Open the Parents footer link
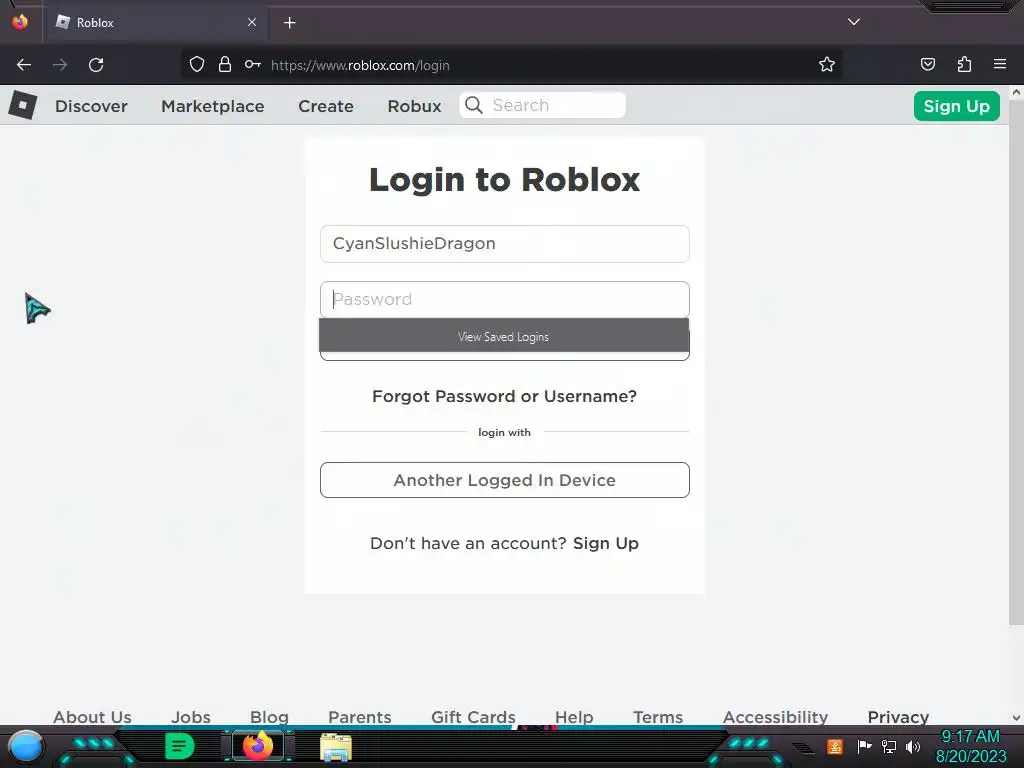The width and height of the screenshot is (1024, 768). (360, 716)
